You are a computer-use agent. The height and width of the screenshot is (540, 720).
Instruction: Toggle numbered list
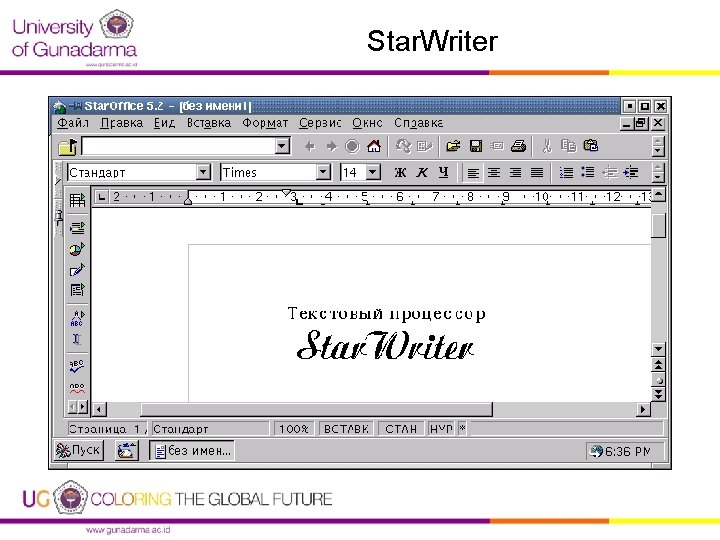tap(566, 173)
